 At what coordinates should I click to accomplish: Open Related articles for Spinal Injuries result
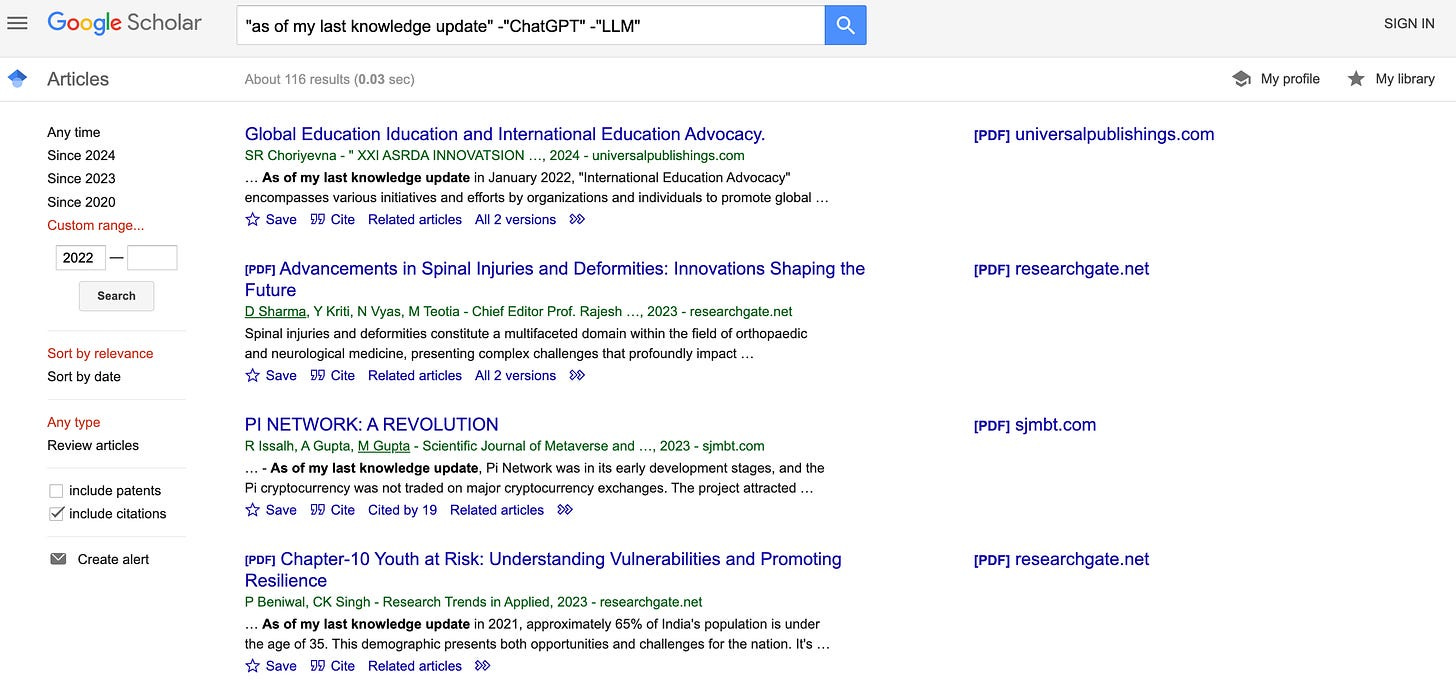[x=415, y=375]
